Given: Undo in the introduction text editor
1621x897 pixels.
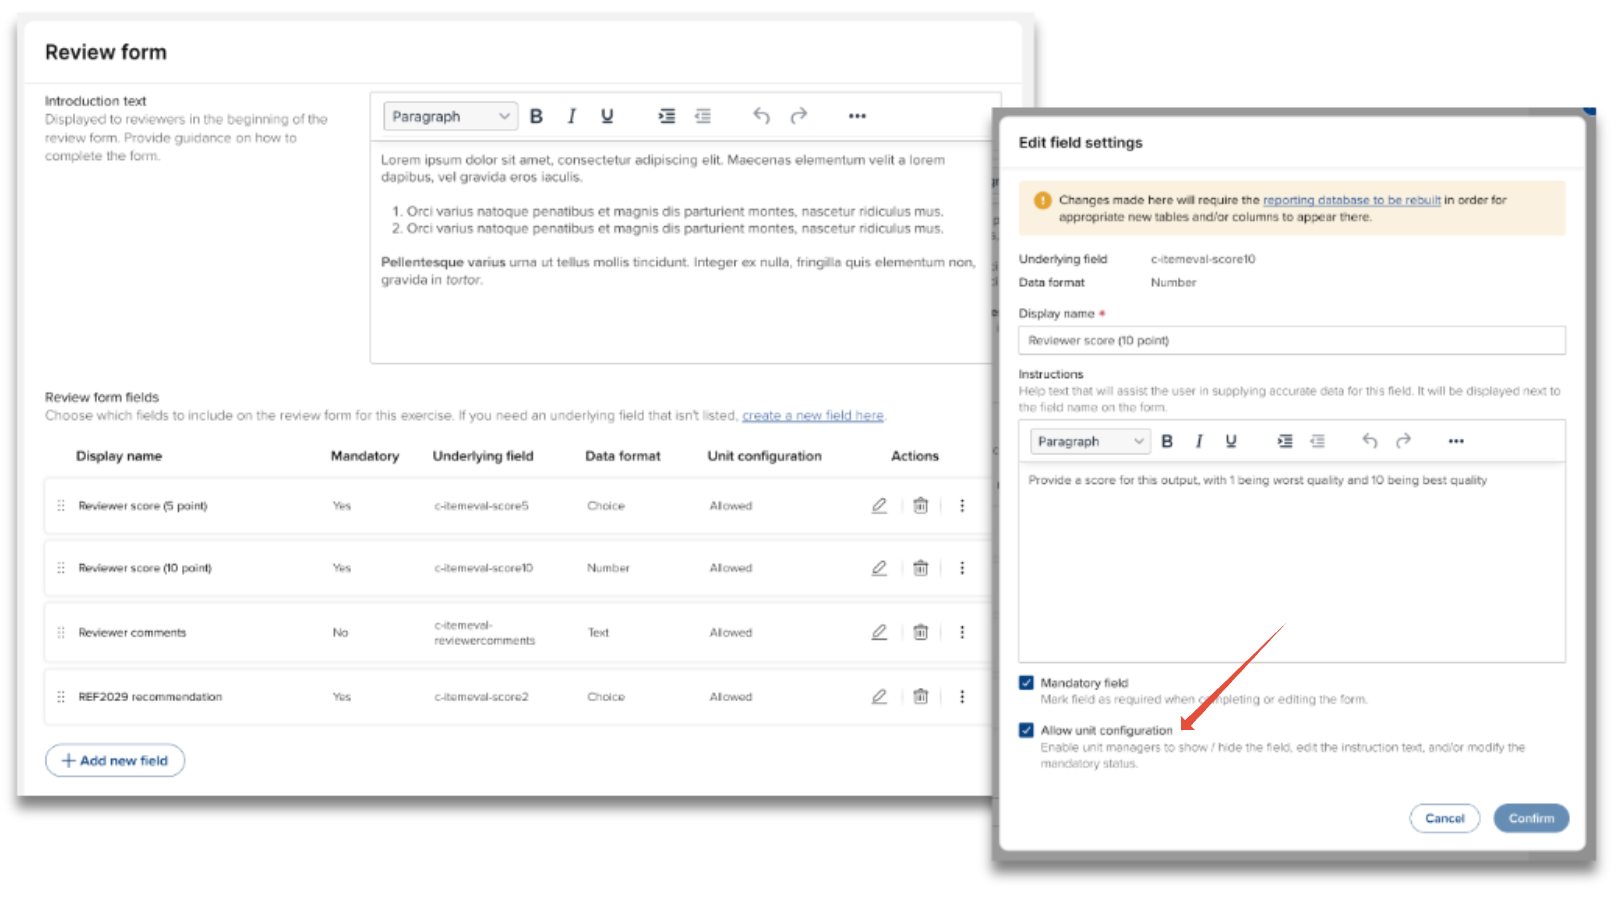Looking at the screenshot, I should pos(761,116).
